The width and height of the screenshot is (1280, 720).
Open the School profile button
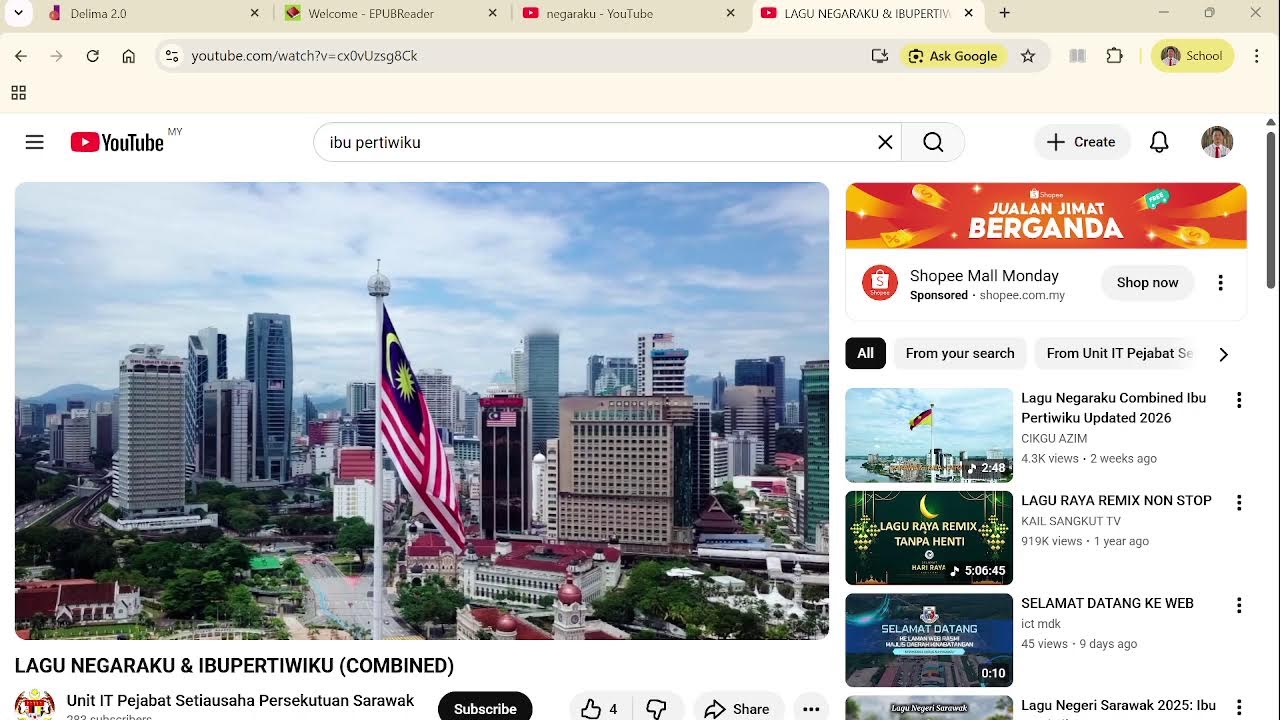pyautogui.click(x=1192, y=56)
